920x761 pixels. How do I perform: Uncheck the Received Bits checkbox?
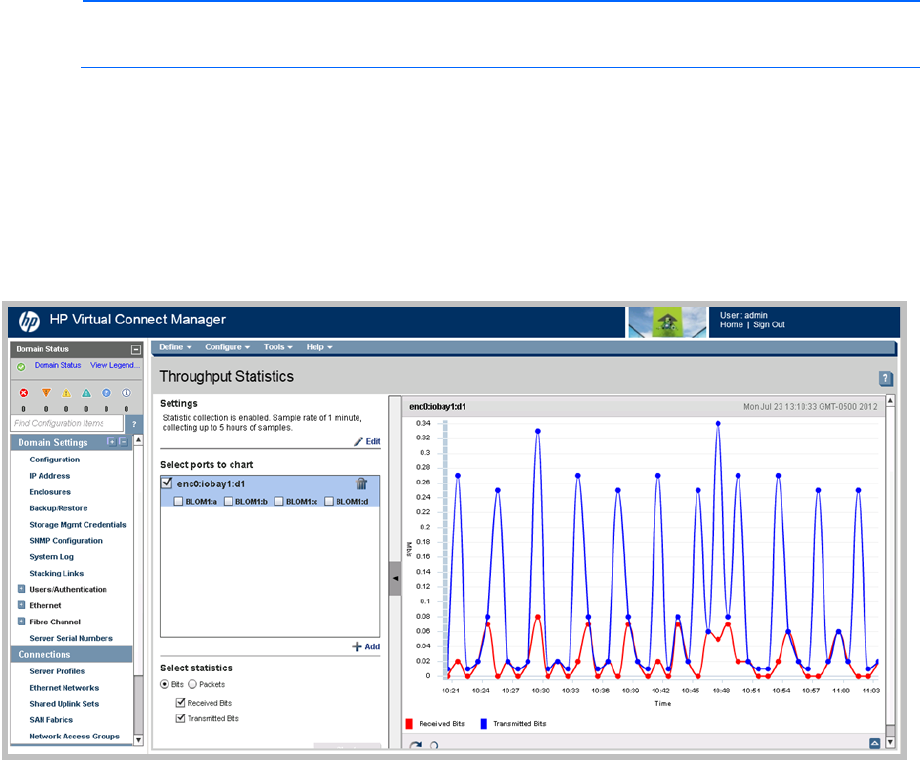181,702
